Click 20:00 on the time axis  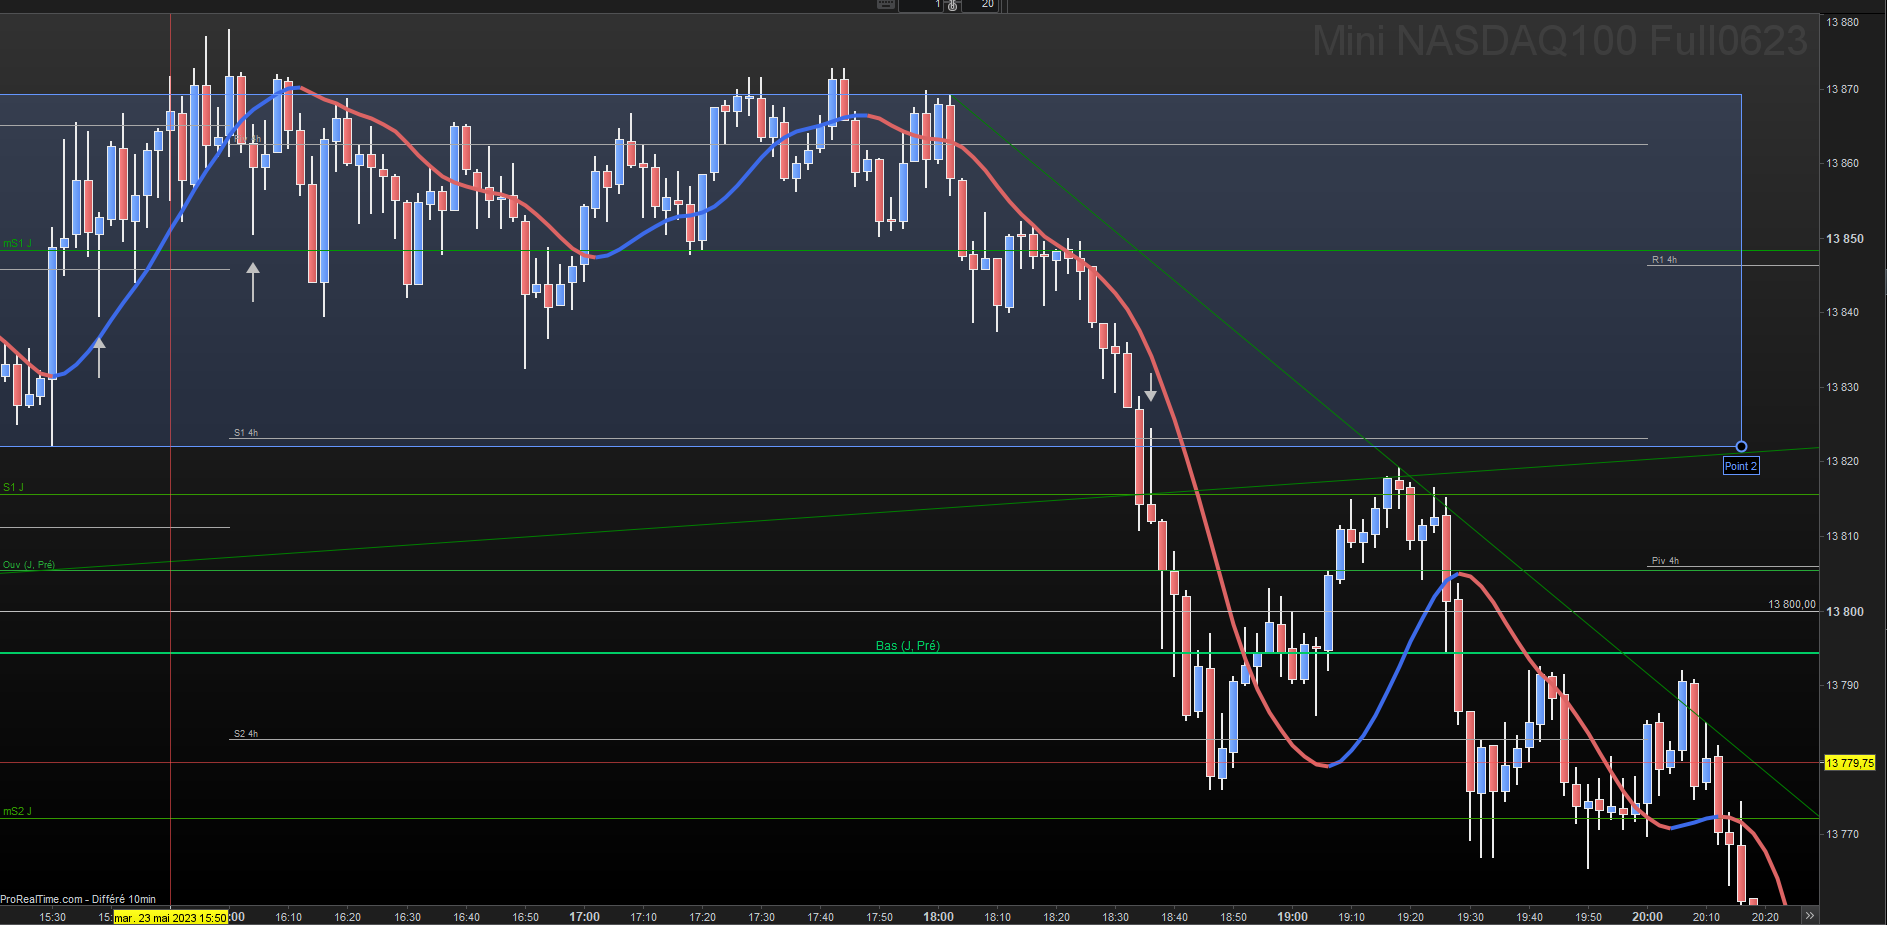pos(1647,917)
